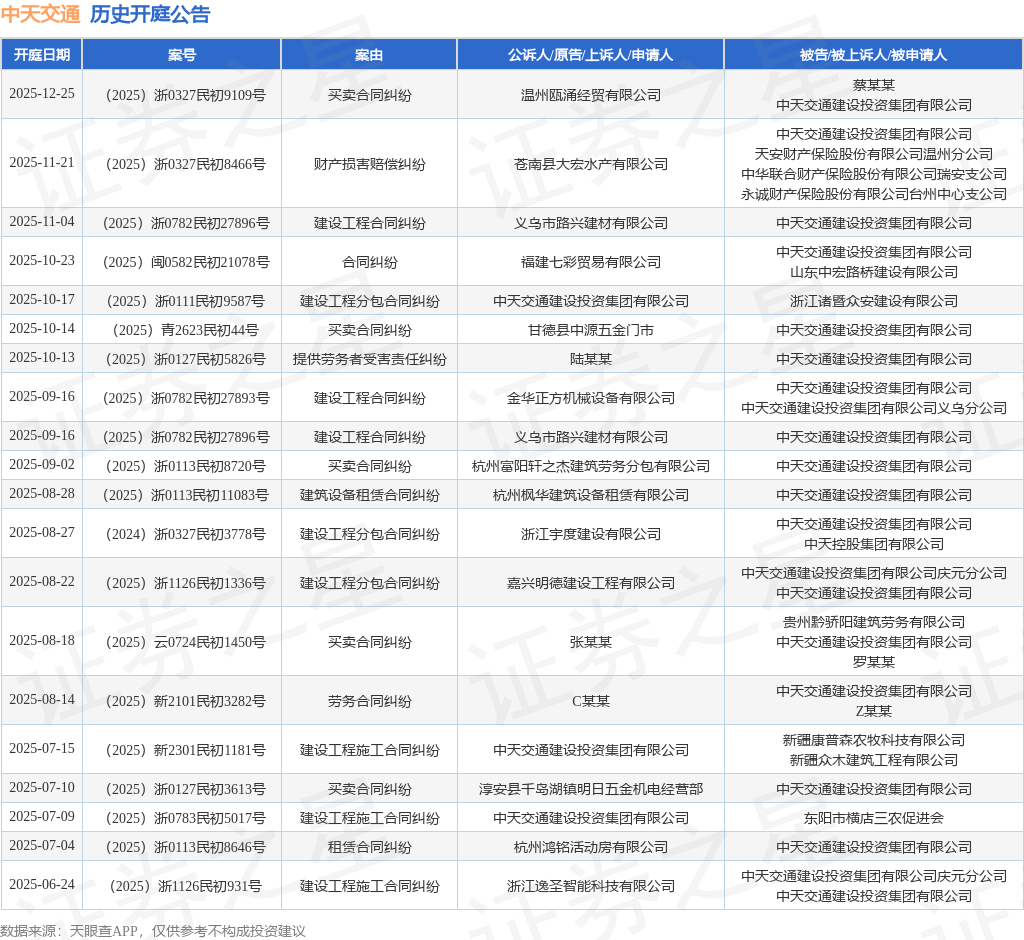
Task: Click defendant 中天控股集团有限公司
Action: 873,544
